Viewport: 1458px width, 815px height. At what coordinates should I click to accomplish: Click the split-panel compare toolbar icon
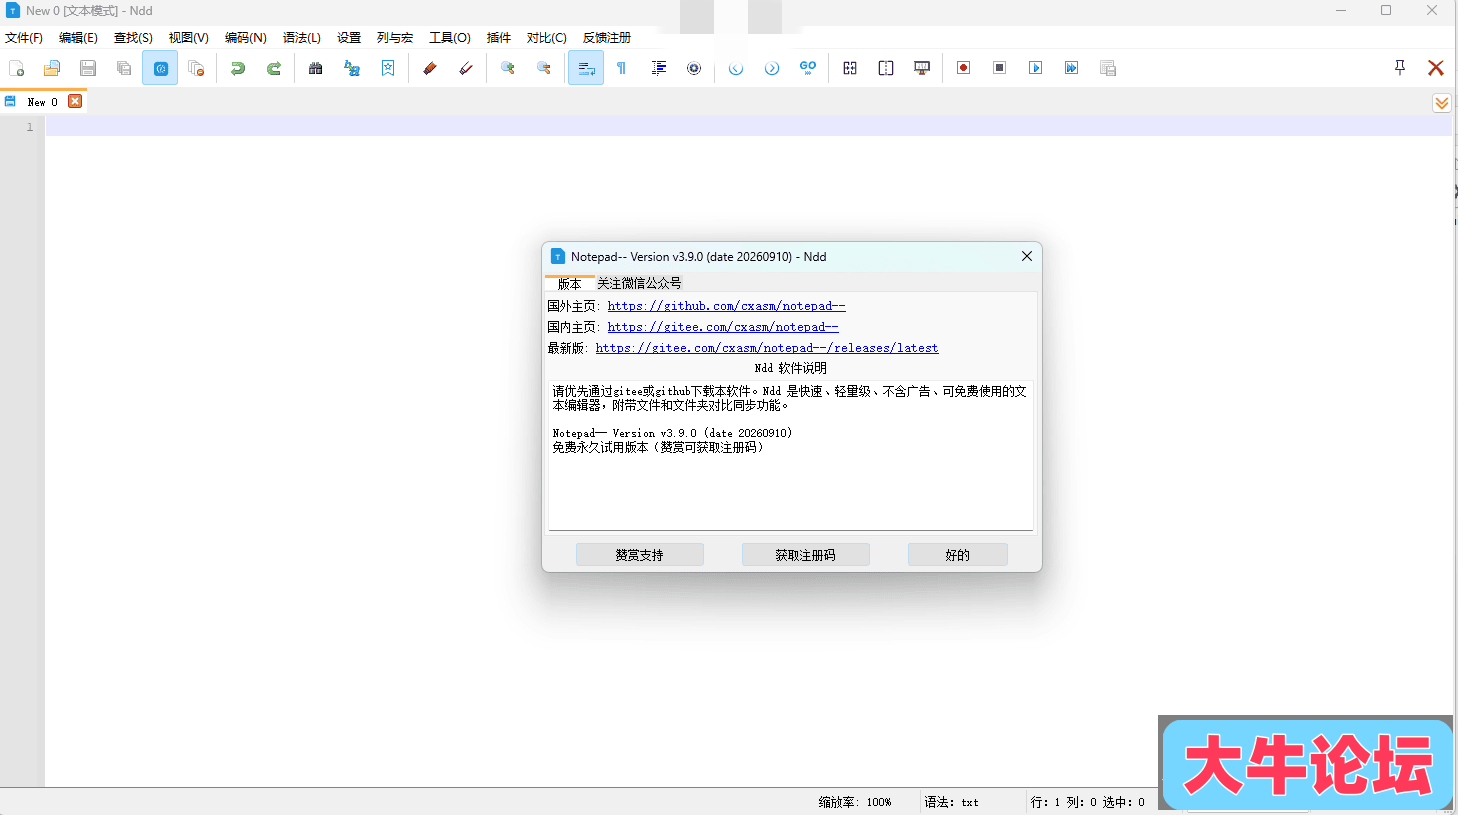[886, 68]
